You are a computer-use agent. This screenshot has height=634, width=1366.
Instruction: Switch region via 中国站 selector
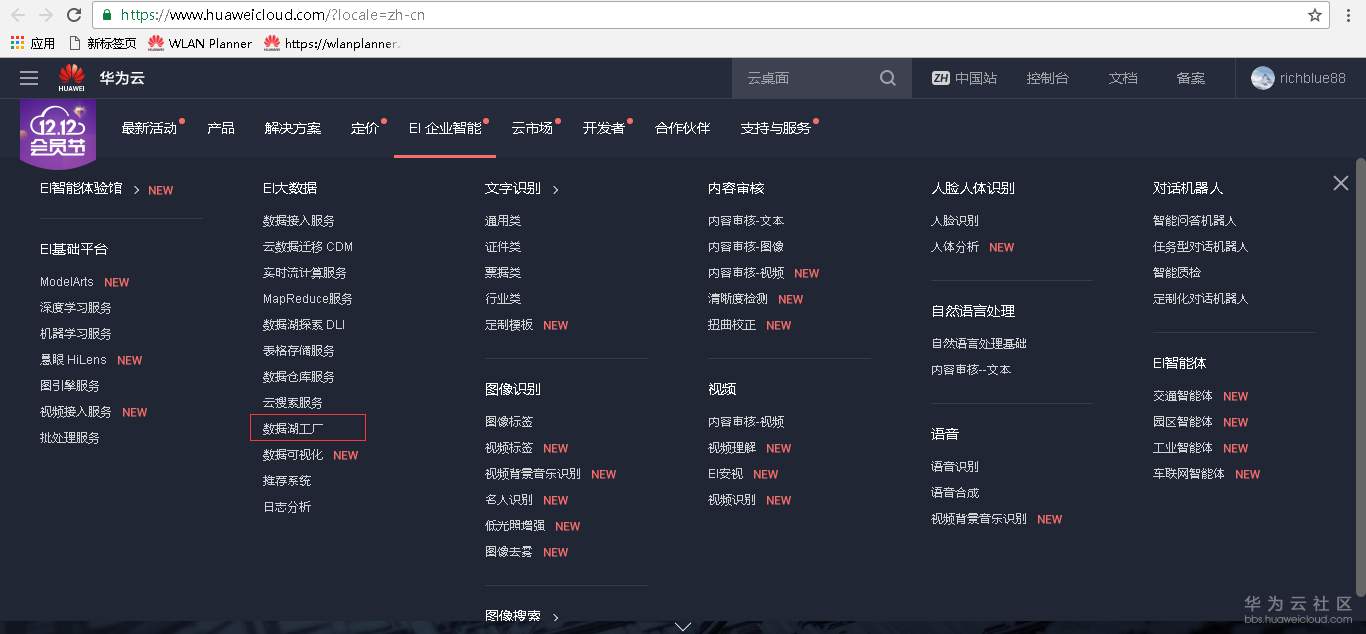coord(964,78)
